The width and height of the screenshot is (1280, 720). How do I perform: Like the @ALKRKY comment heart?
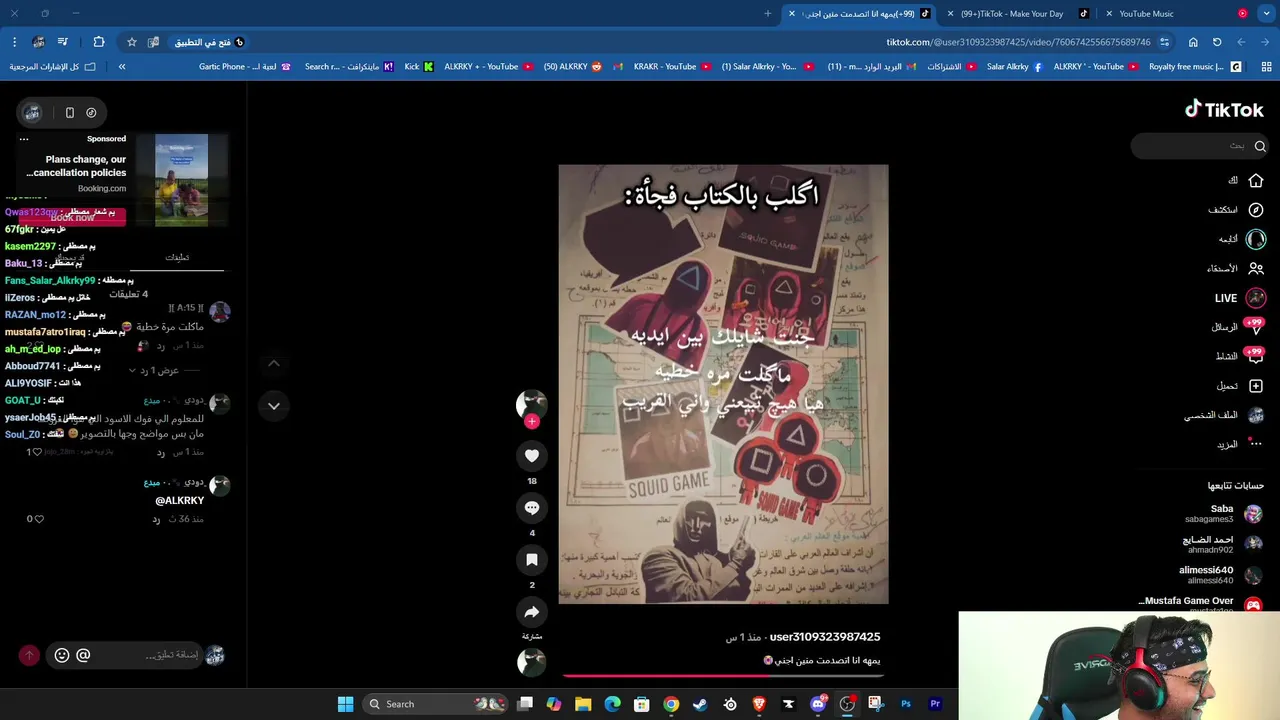pyautogui.click(x=39, y=519)
